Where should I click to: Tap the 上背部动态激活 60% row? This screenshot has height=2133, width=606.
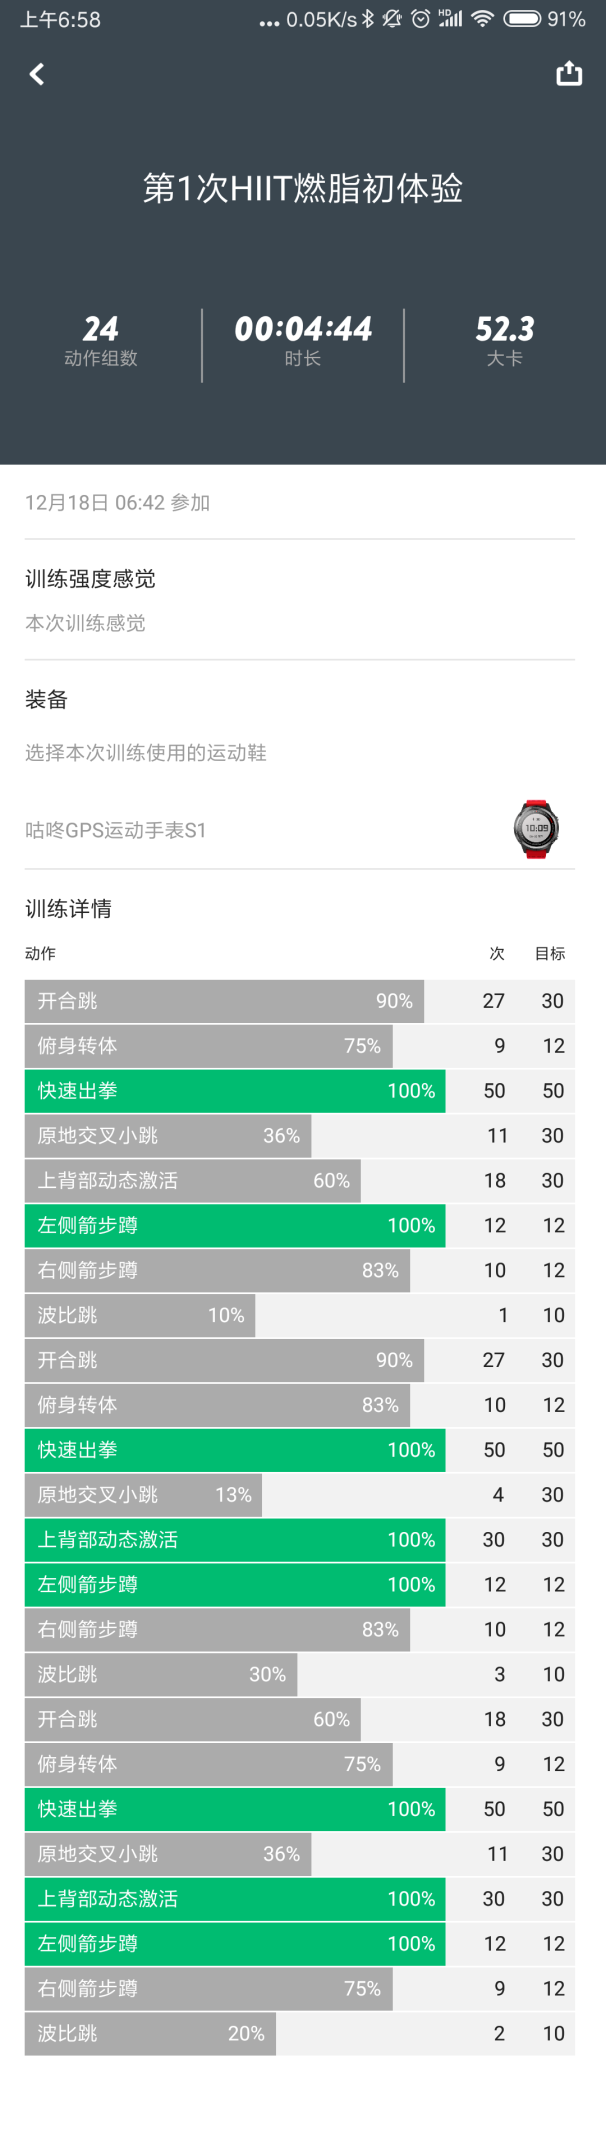pos(300,1180)
